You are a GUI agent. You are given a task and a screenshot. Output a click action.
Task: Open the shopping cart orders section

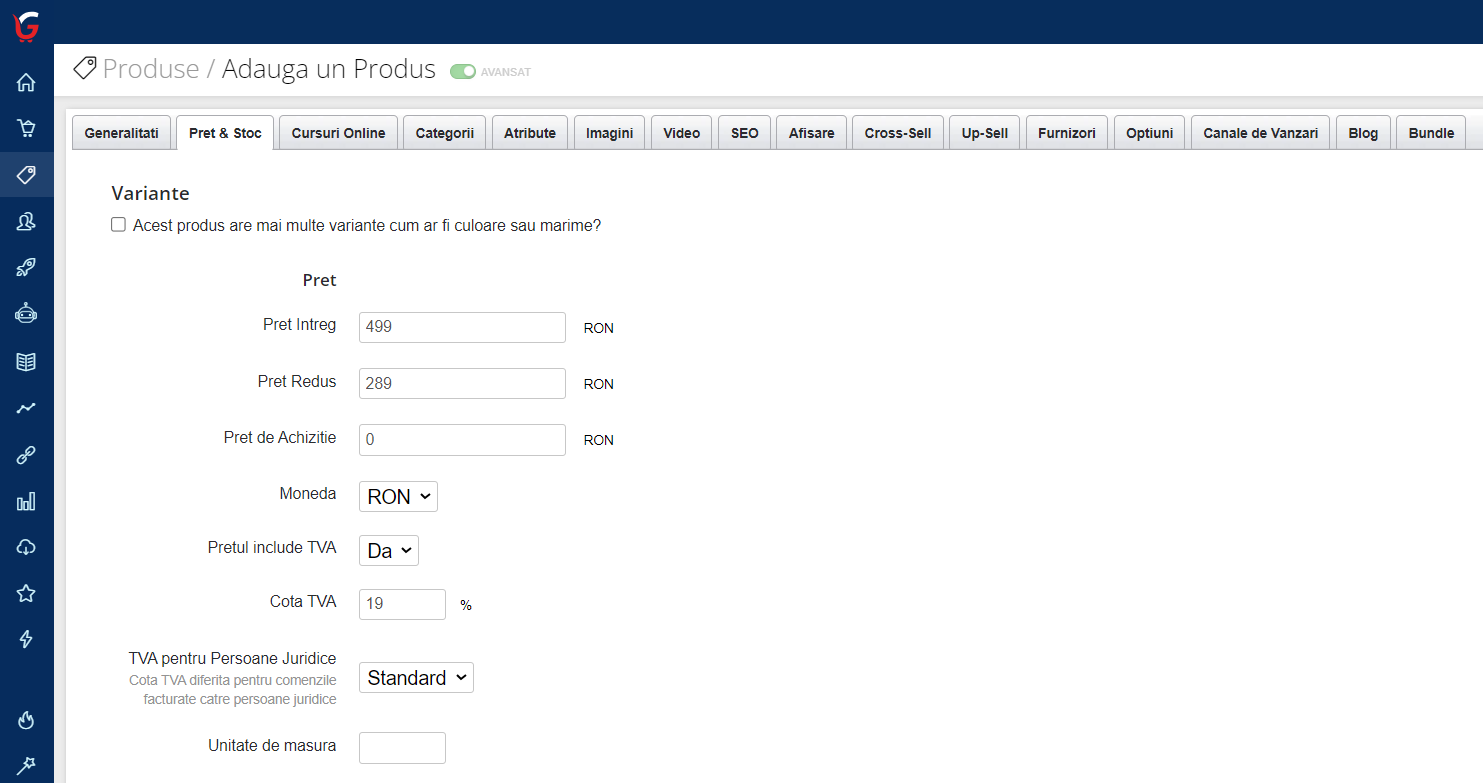26,128
